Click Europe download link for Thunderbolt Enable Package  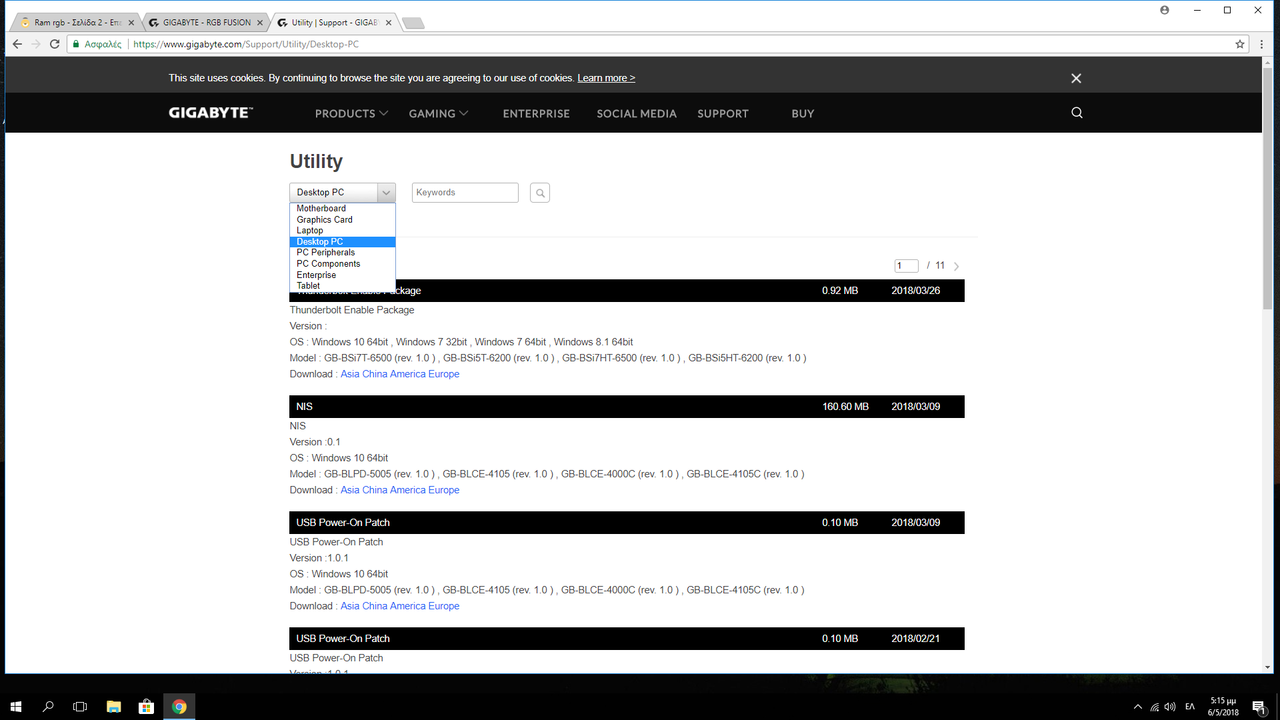444,374
